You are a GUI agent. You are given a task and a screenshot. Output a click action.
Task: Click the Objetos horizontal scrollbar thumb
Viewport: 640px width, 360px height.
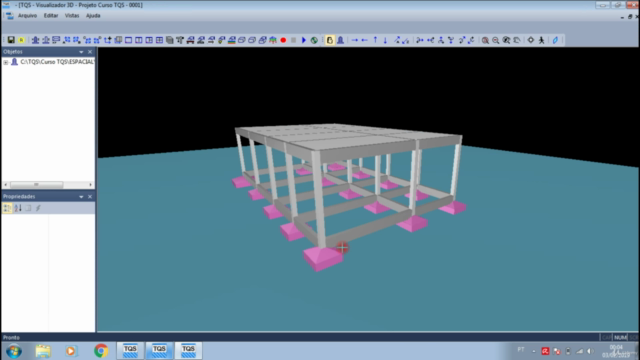coord(36,184)
